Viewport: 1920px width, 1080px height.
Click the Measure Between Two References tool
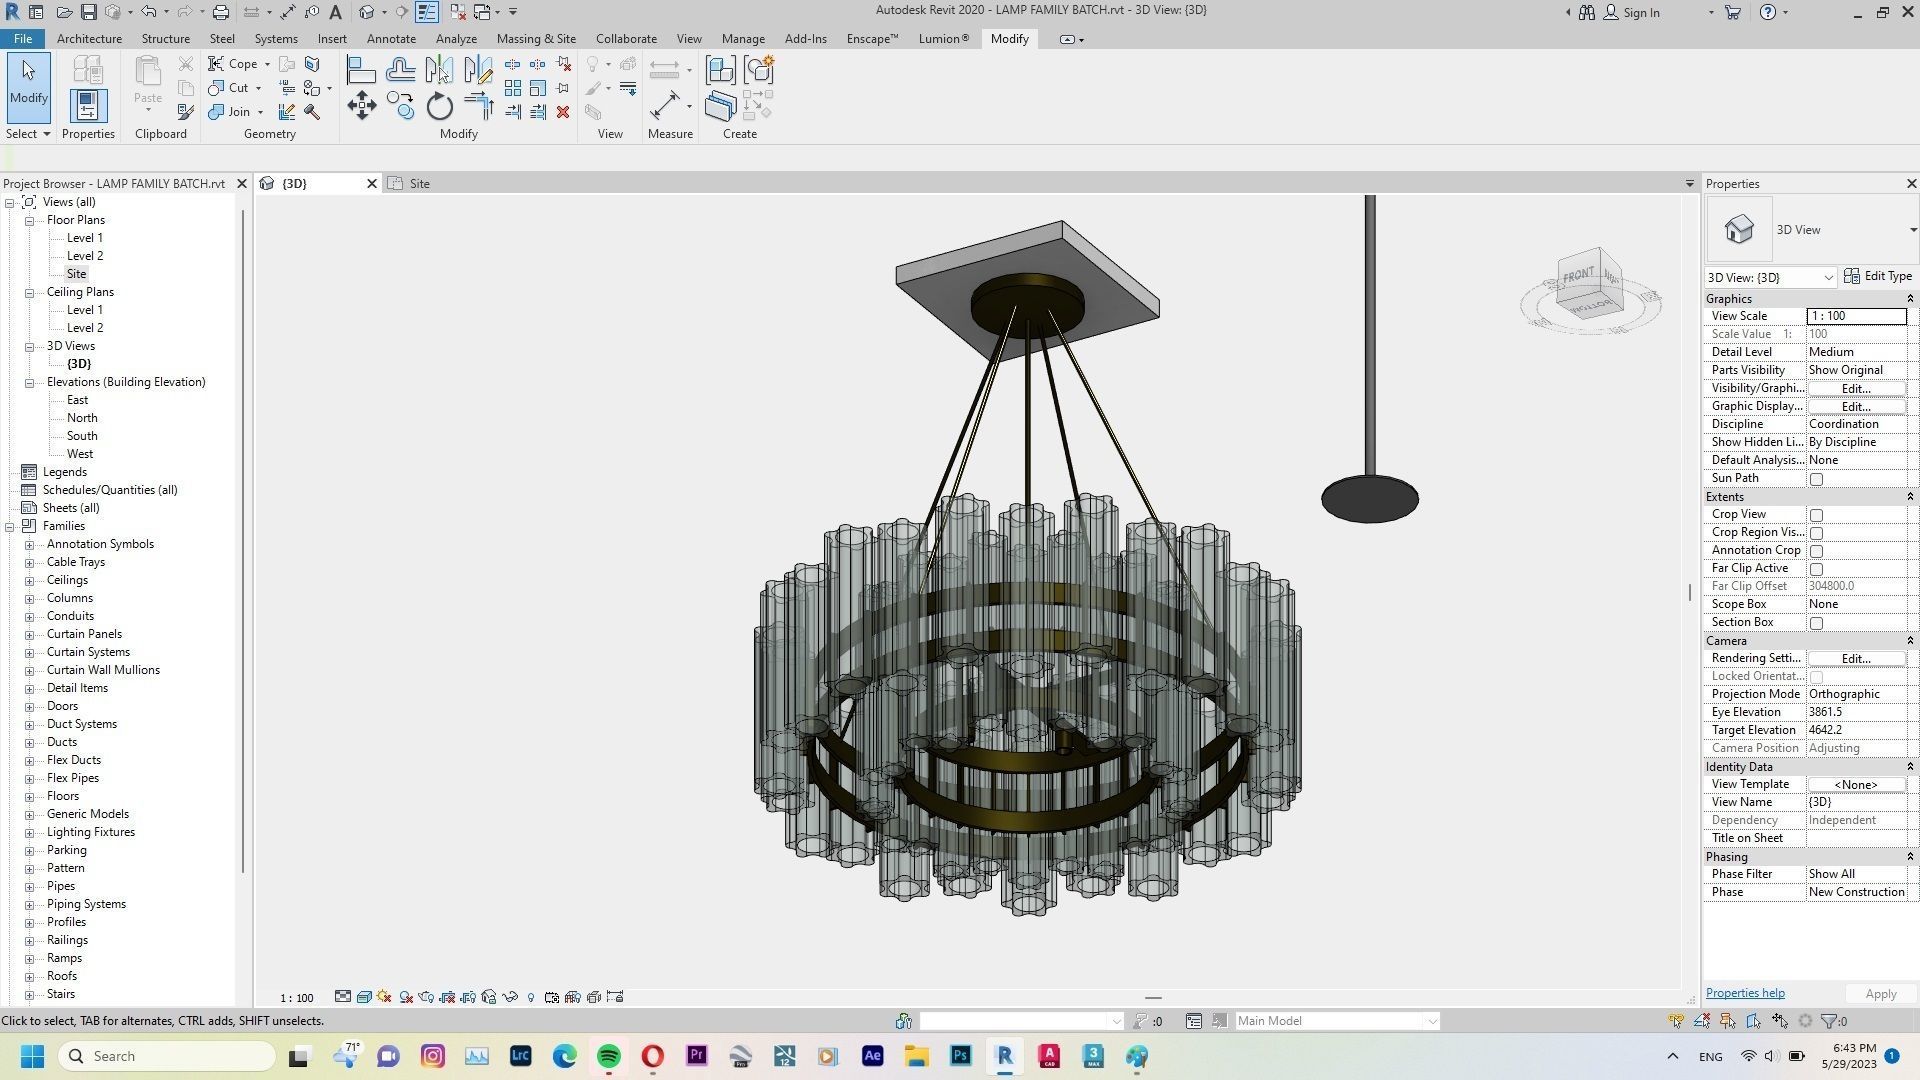click(x=665, y=106)
